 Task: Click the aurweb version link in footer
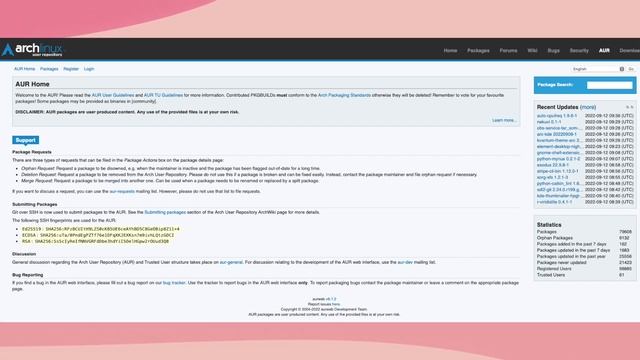[x=331, y=299]
